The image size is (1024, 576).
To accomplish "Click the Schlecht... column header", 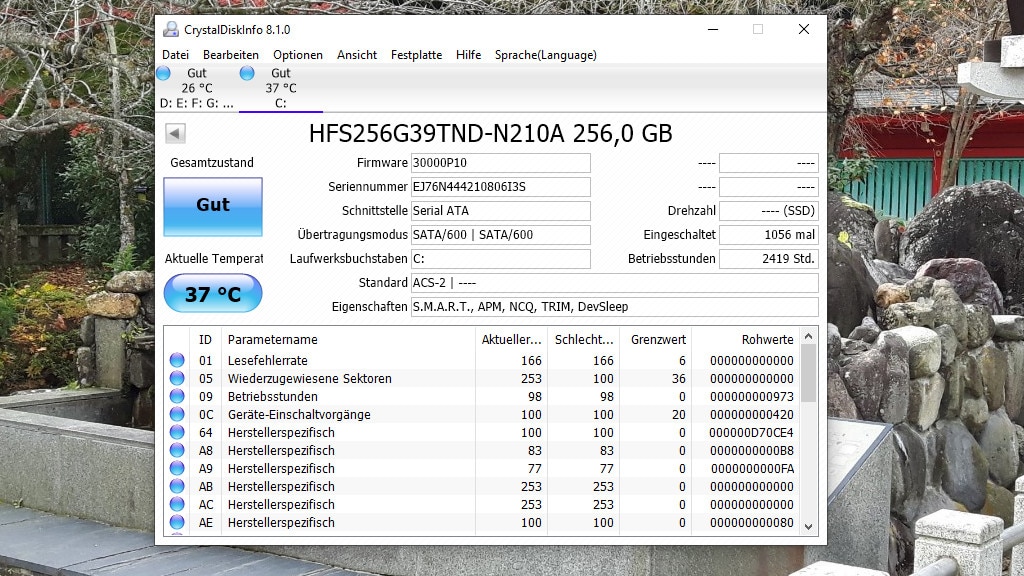I will [583, 340].
